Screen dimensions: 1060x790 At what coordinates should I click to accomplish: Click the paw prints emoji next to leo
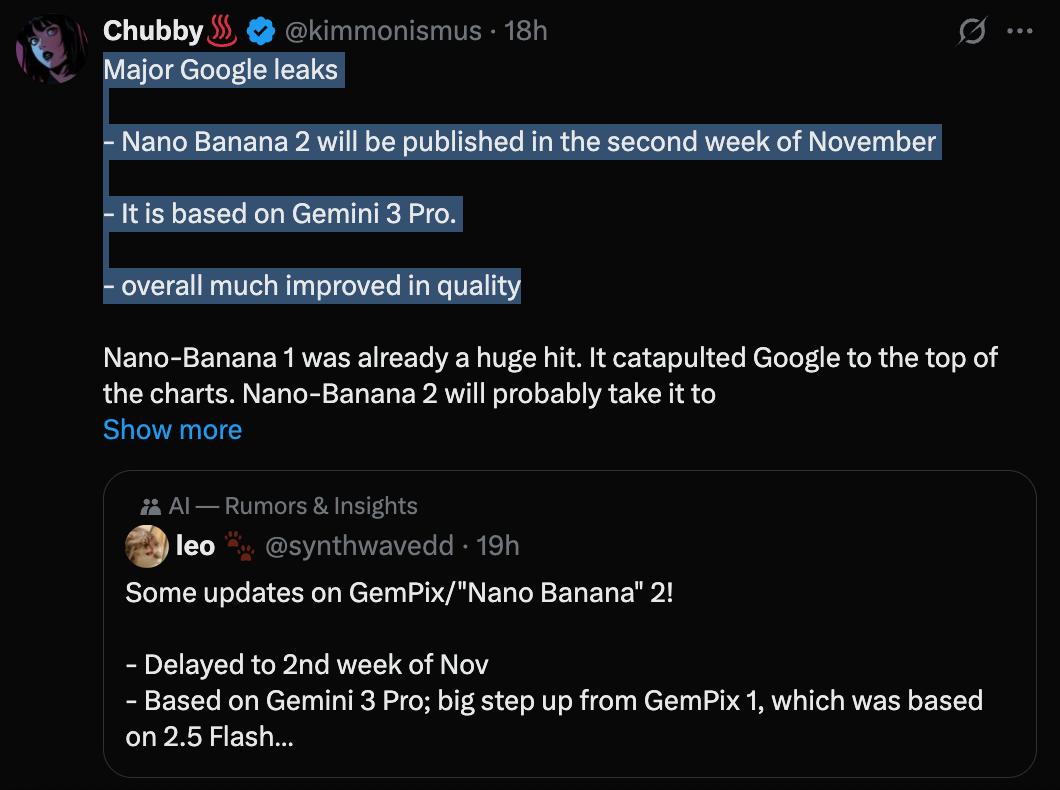point(239,545)
